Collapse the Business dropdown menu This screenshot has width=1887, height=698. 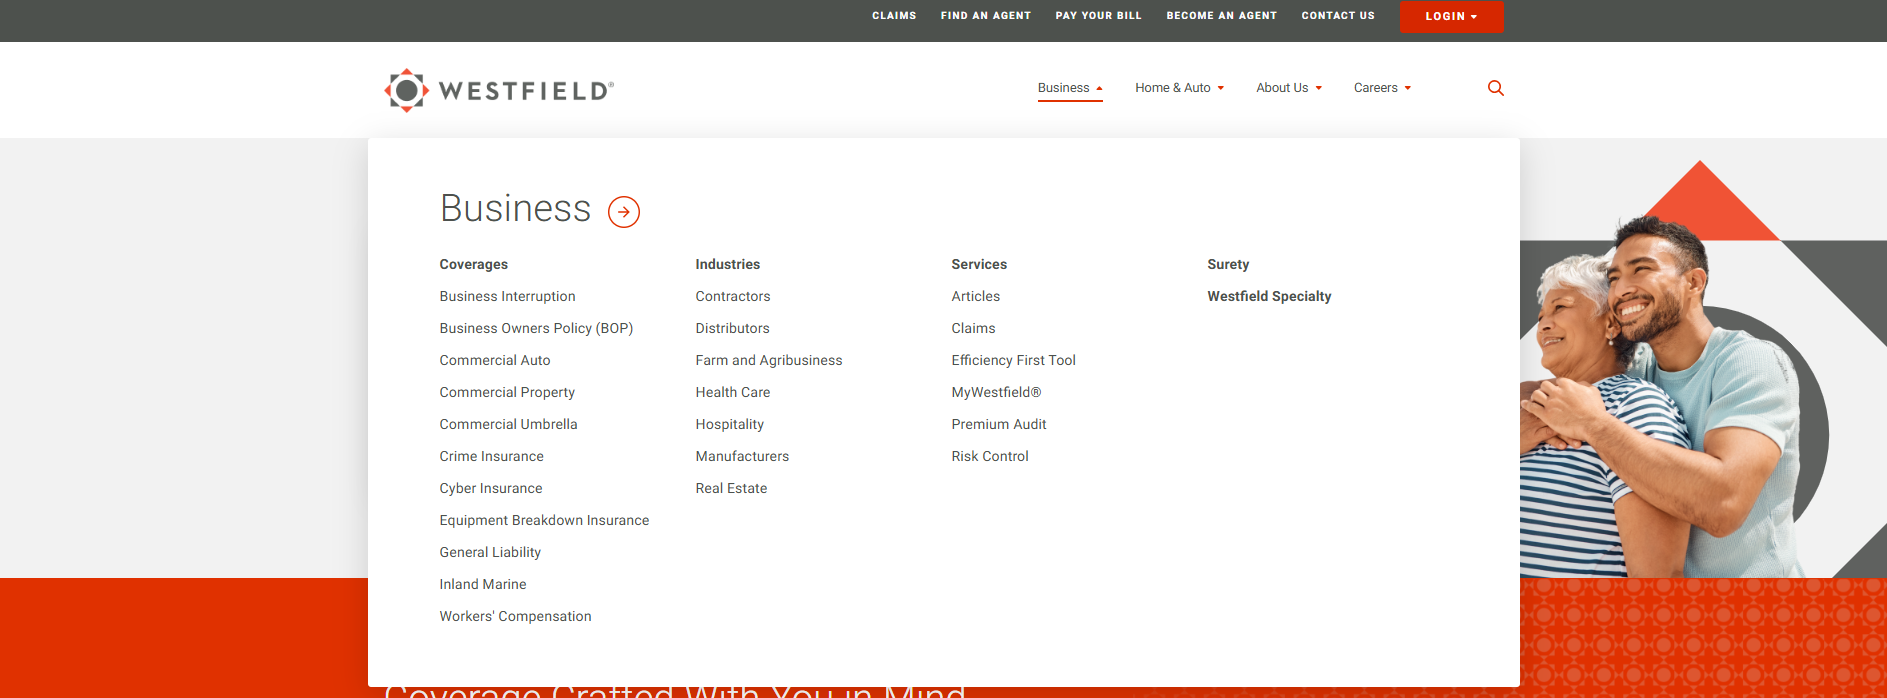coord(1069,88)
